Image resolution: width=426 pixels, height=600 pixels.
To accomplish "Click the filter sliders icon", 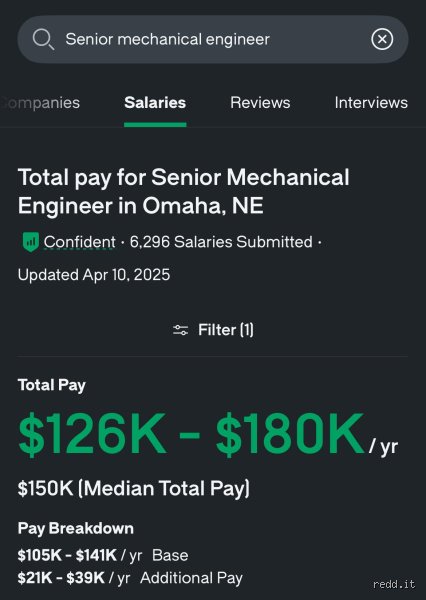I will click(x=180, y=330).
